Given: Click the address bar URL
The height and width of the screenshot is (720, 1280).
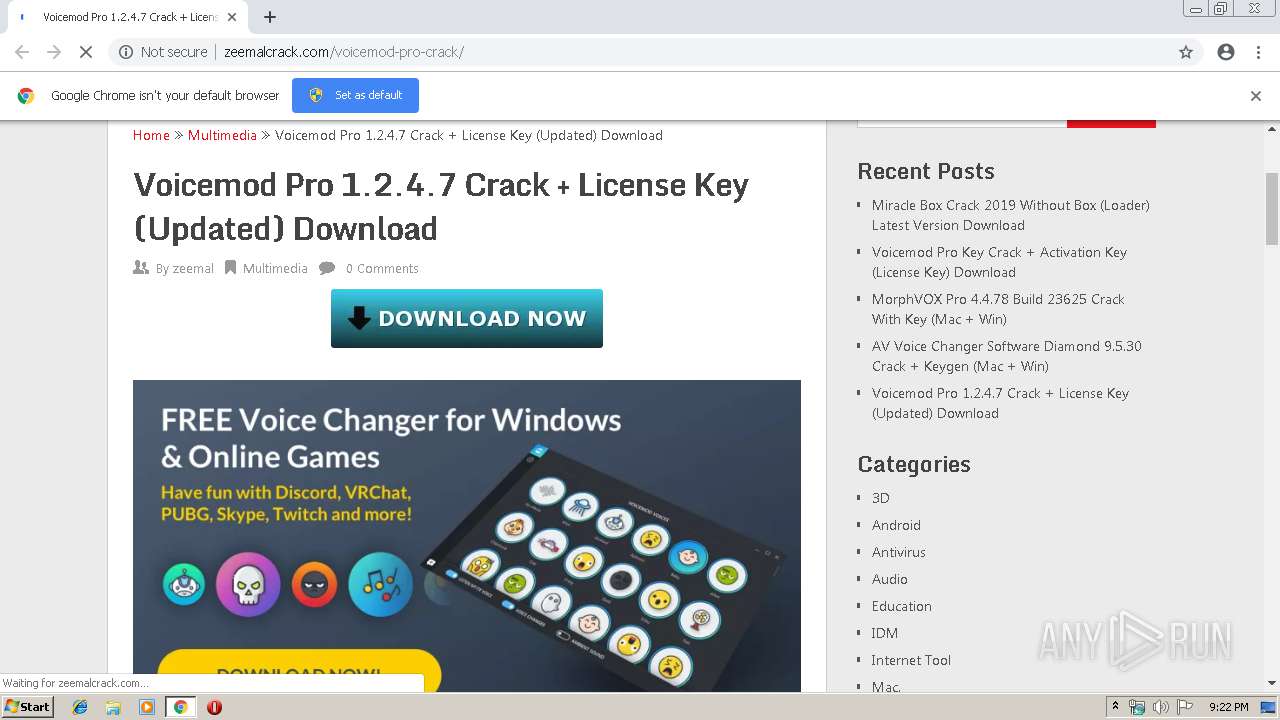Looking at the screenshot, I should pos(344,52).
